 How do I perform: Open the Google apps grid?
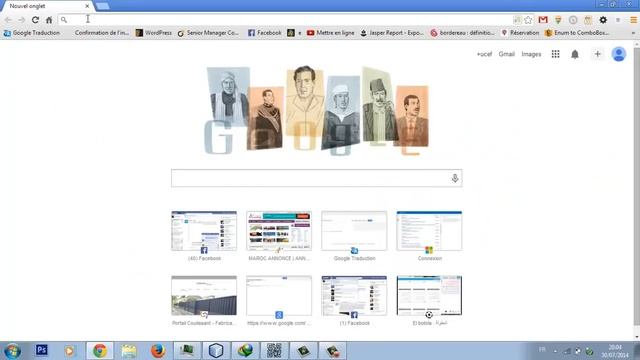coord(556,54)
